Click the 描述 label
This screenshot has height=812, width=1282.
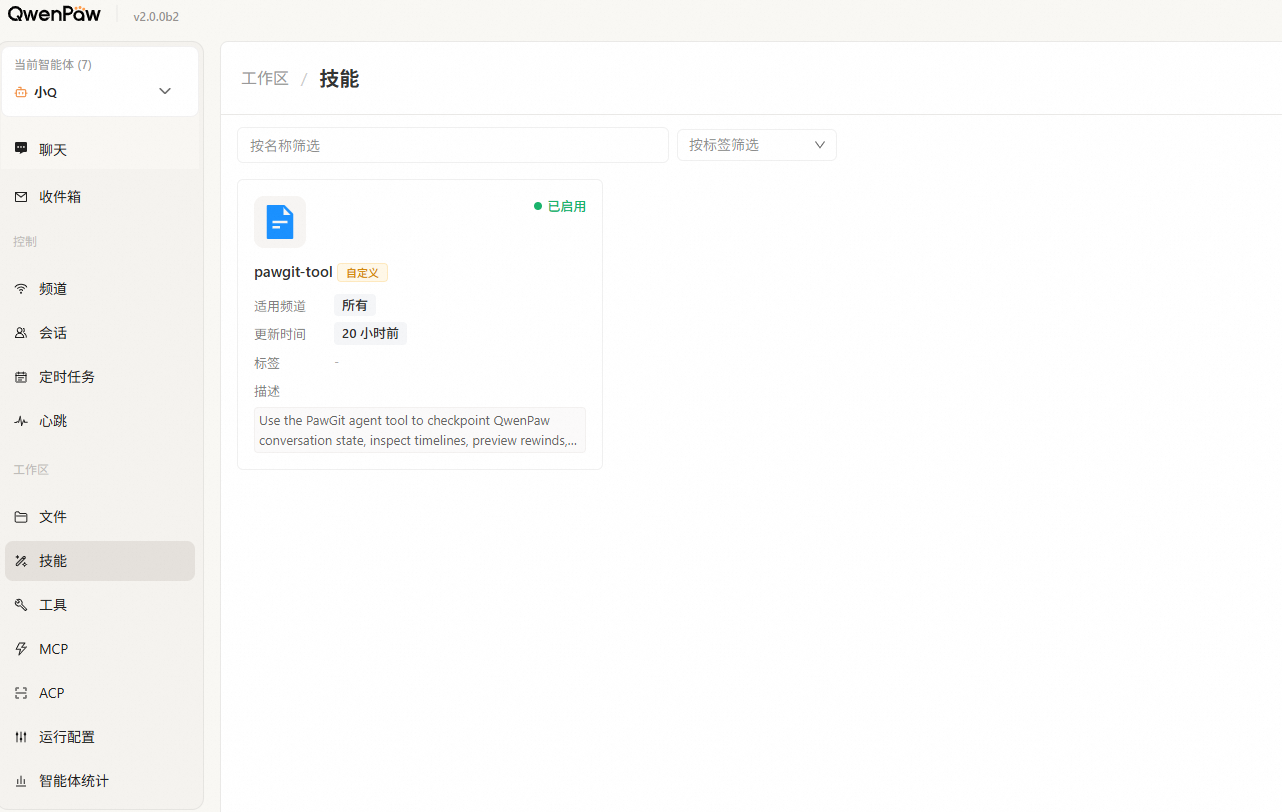(267, 391)
